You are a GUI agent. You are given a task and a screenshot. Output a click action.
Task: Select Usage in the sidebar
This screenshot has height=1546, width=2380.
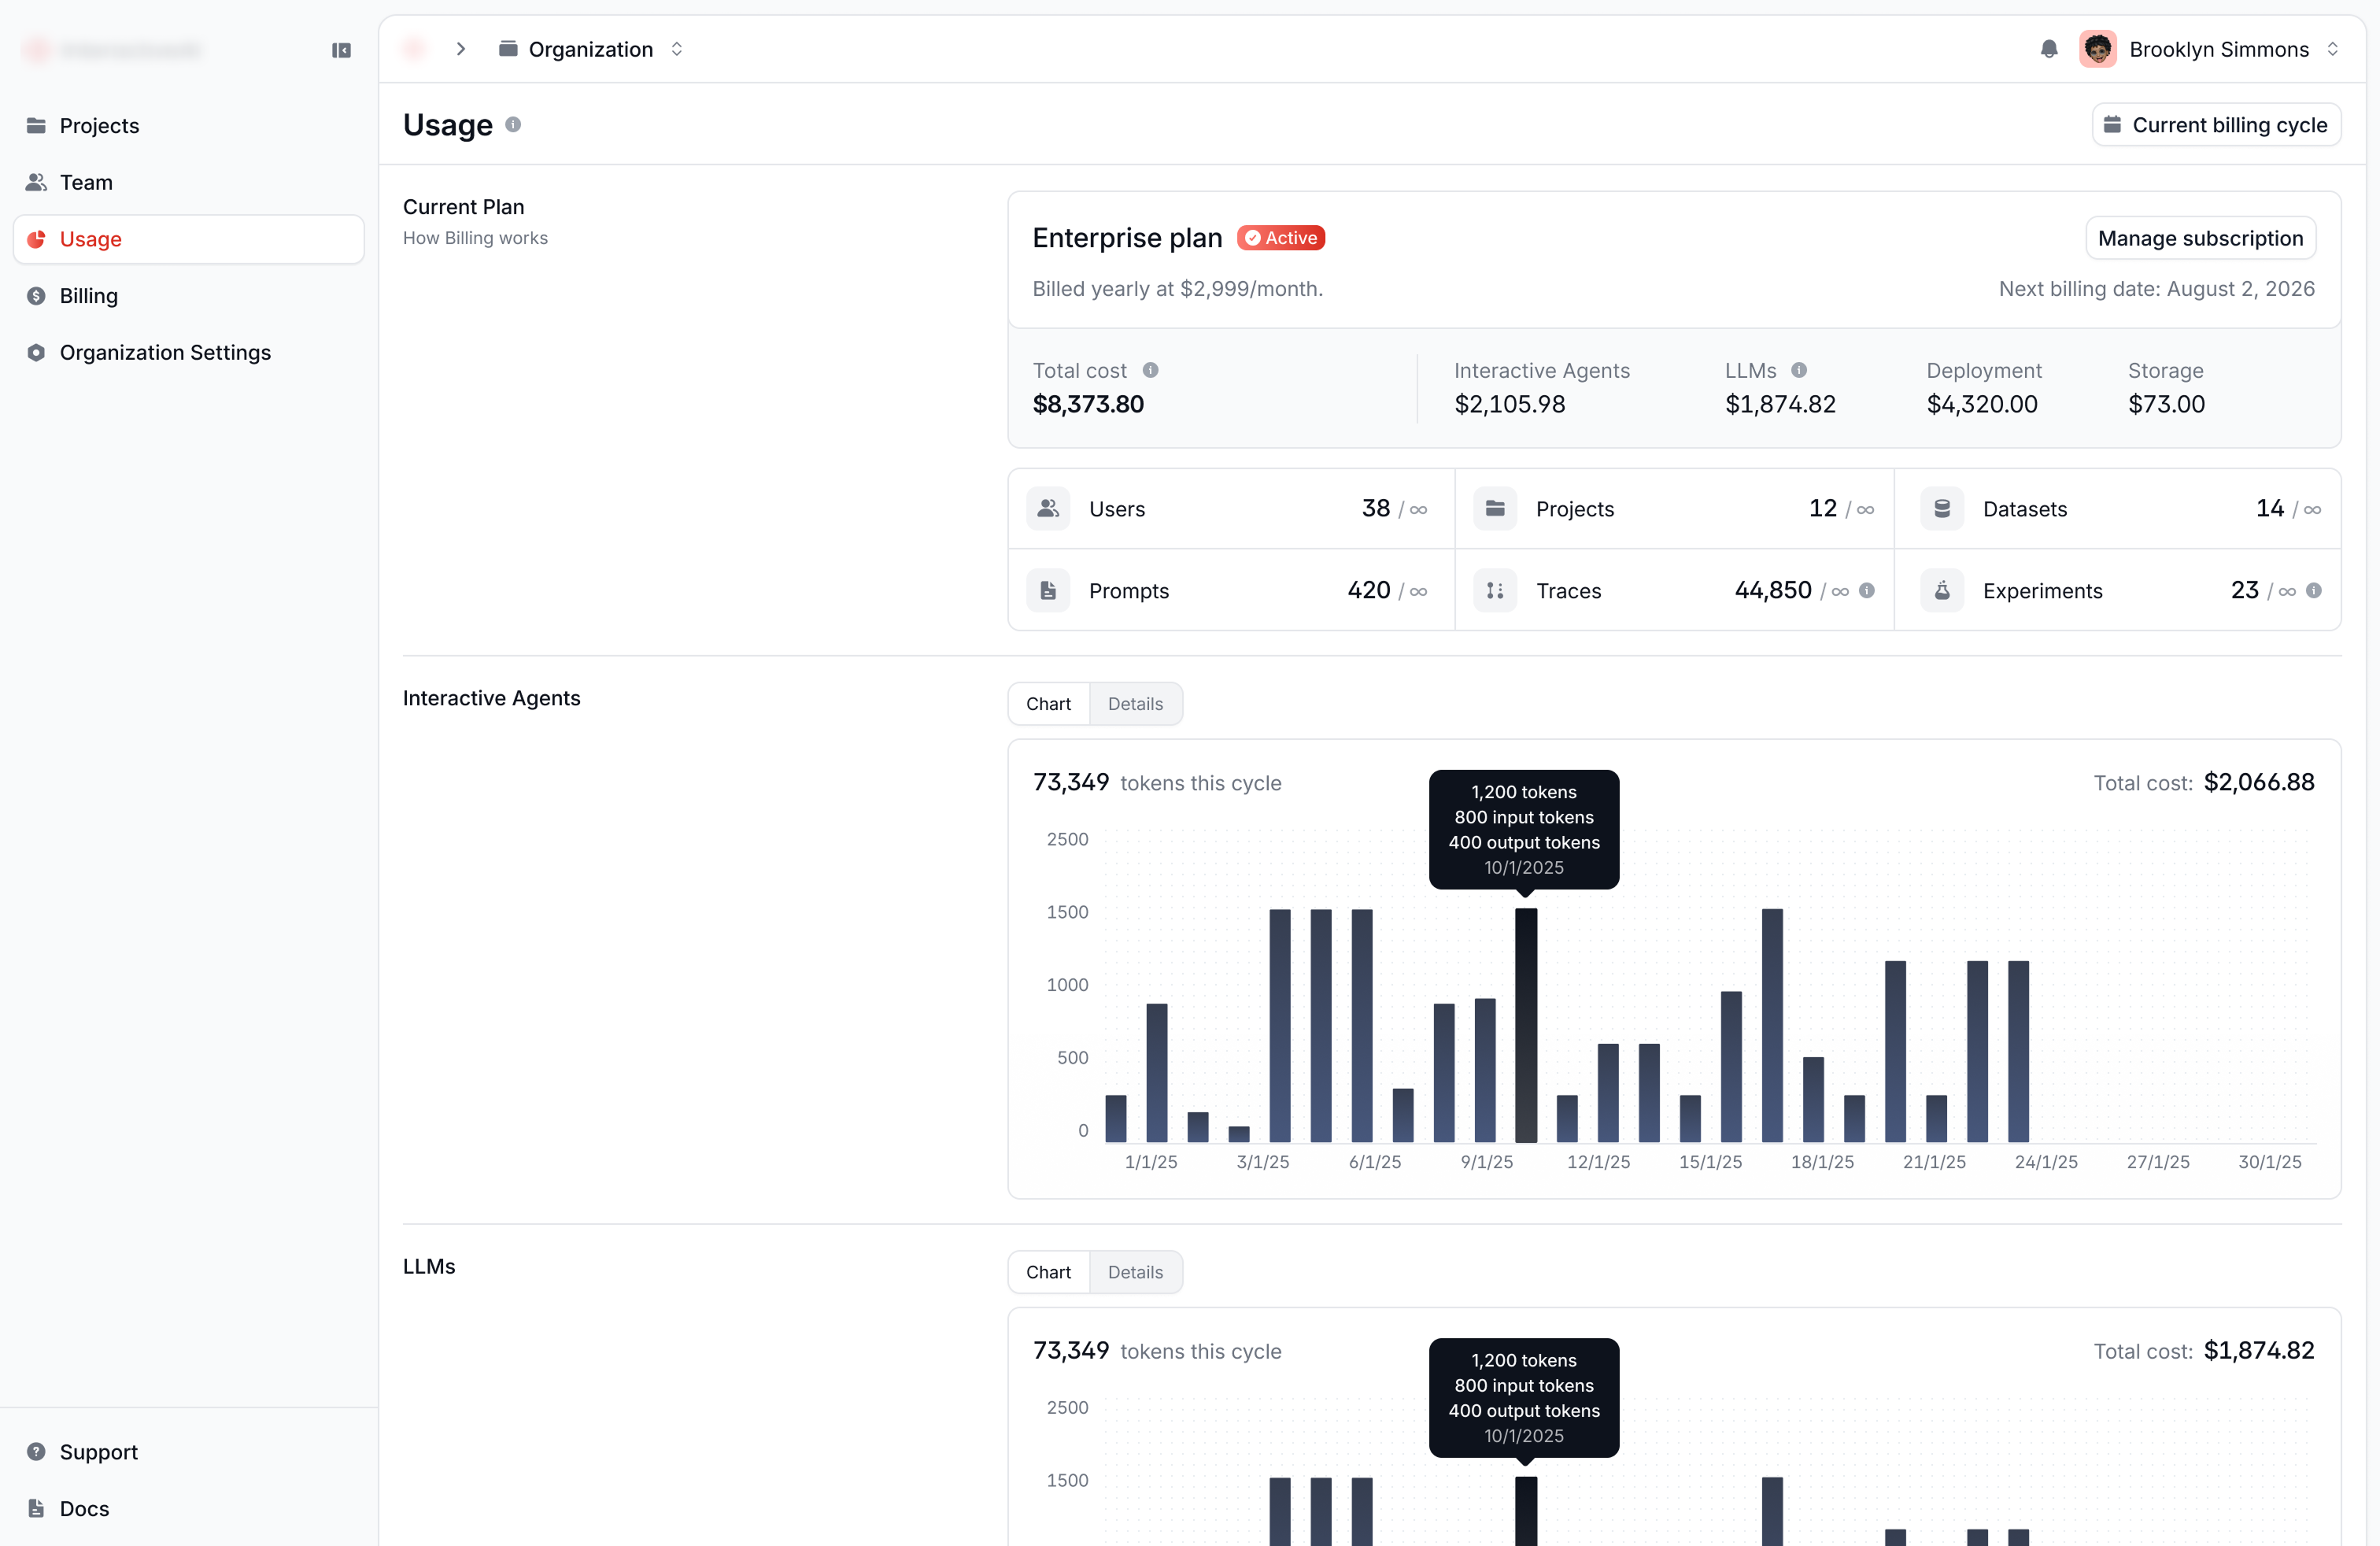pos(189,239)
